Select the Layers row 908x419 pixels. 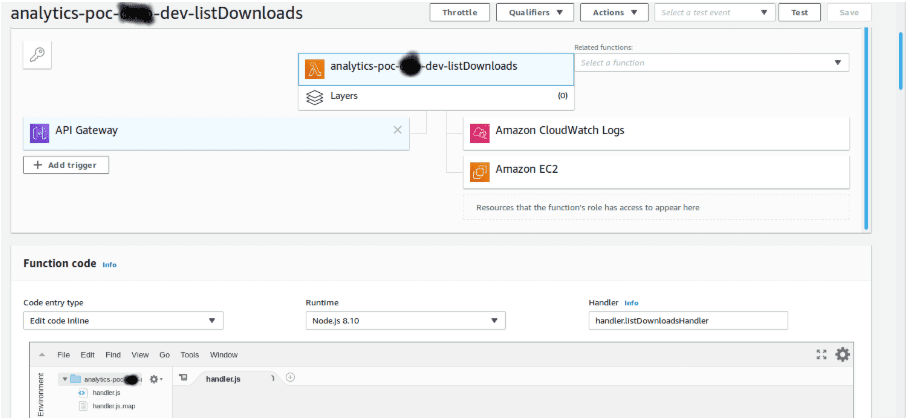pos(436,97)
